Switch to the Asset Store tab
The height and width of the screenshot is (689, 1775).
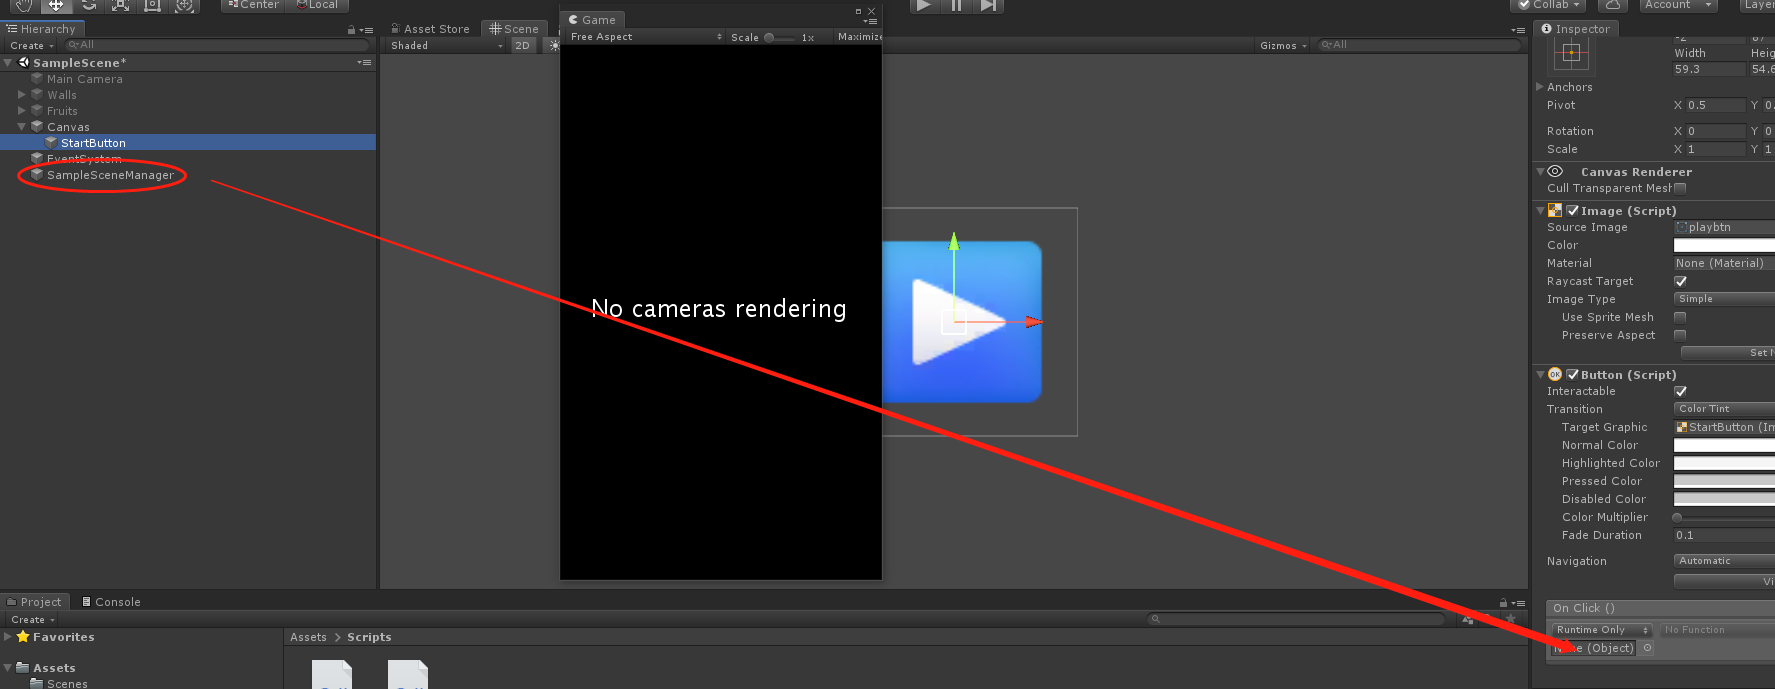(430, 29)
